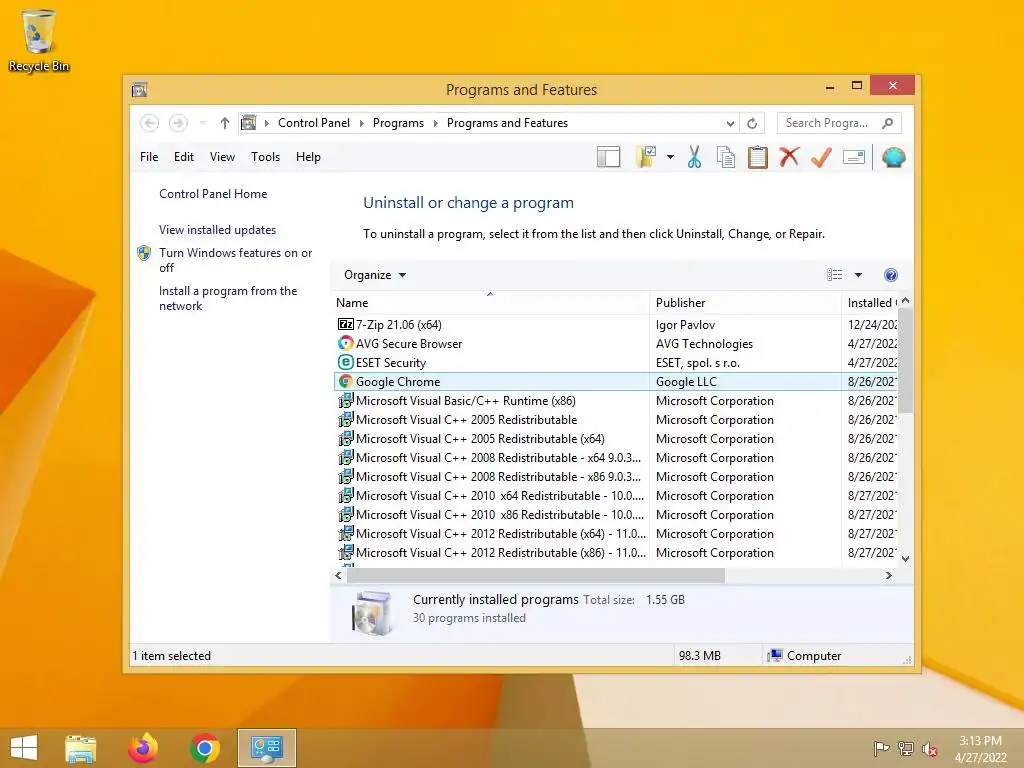Click the muted volume tray icon

930,749
